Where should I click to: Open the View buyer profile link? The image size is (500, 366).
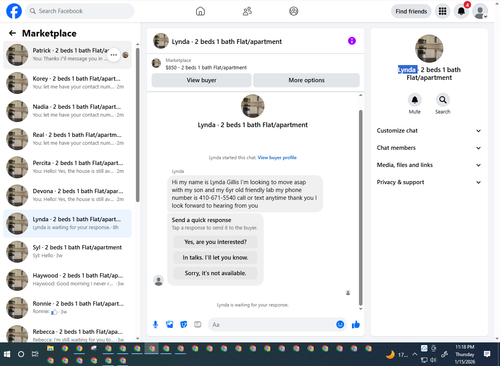pos(277,158)
